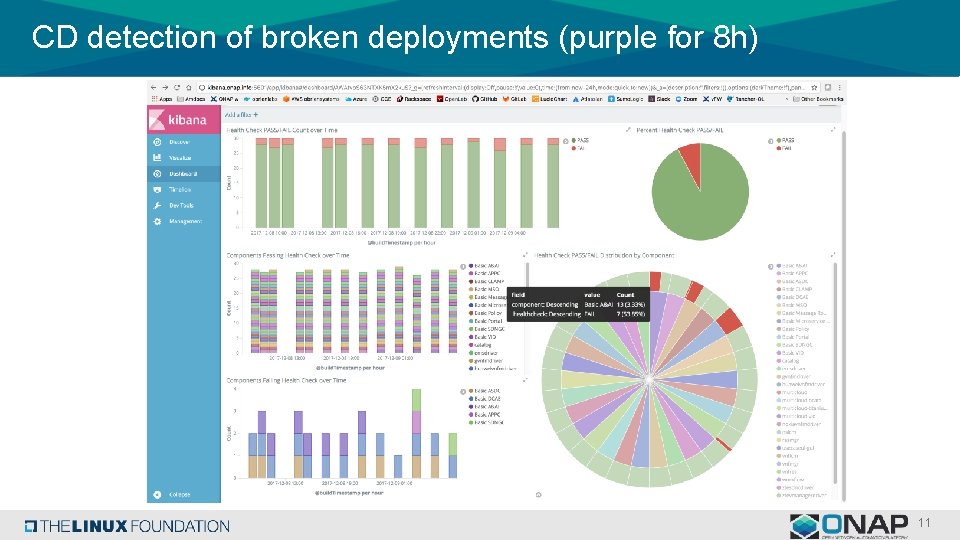The image size is (960, 540).
Task: Click red FAIL slice of percent pie
Action: pos(691,159)
